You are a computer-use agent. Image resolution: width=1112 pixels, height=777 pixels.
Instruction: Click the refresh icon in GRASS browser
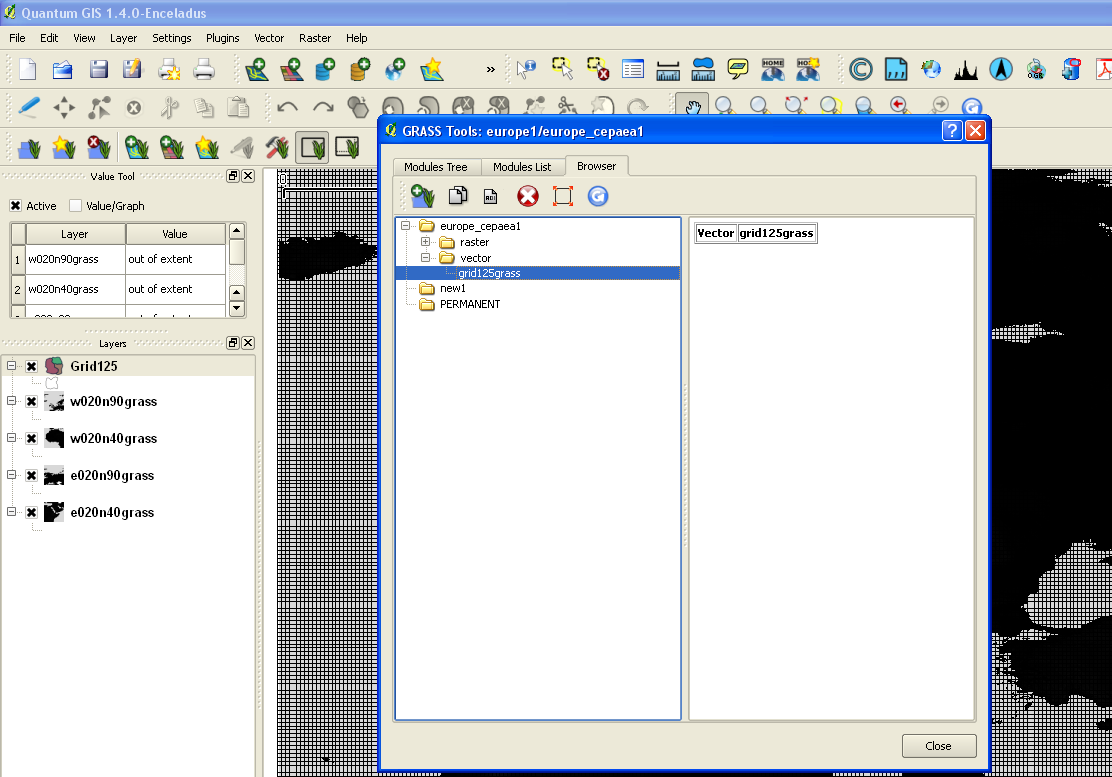pos(597,196)
